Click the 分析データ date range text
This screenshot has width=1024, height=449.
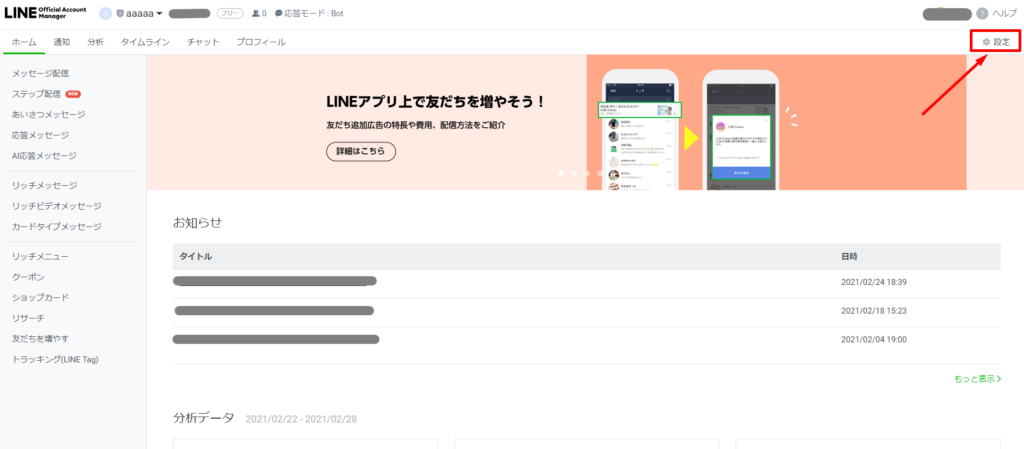[301, 419]
